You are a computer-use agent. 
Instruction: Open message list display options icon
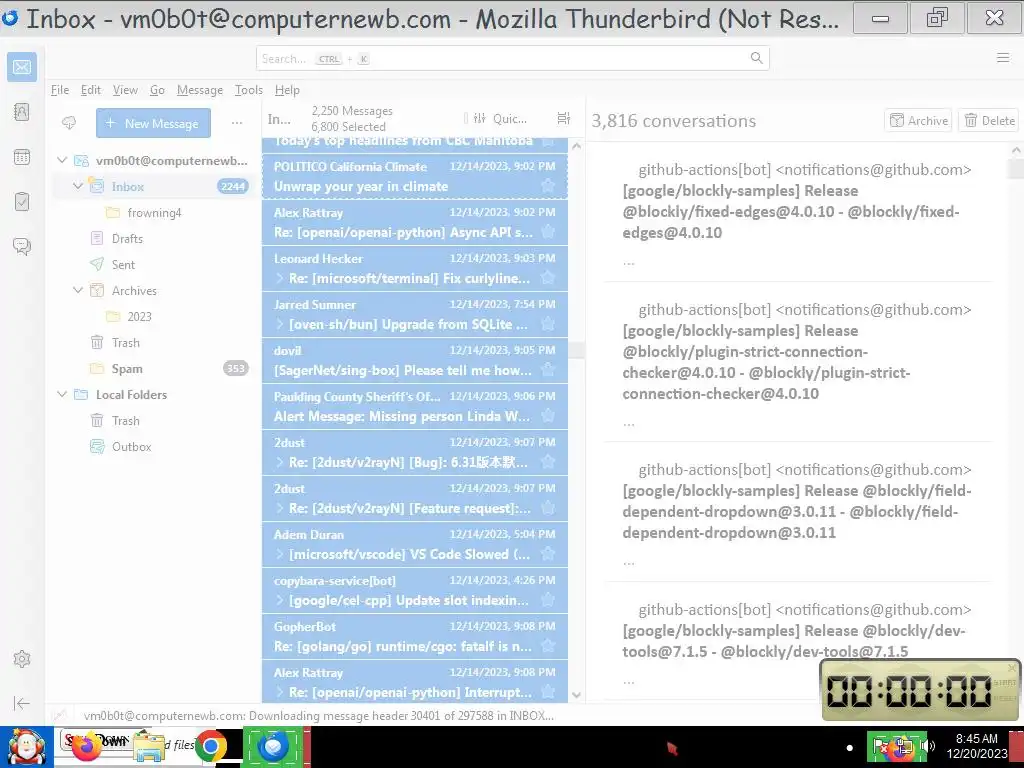564,118
